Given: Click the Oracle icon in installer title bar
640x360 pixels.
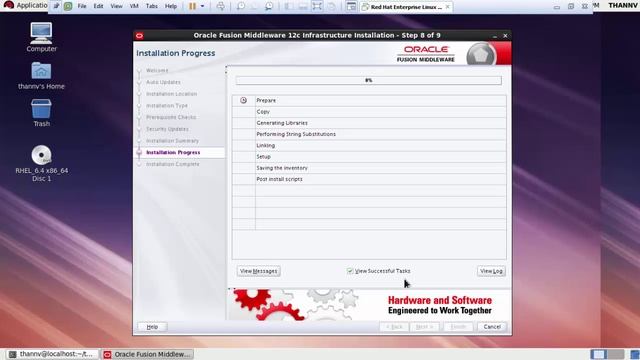Looking at the screenshot, I should pyautogui.click(x=139, y=36).
